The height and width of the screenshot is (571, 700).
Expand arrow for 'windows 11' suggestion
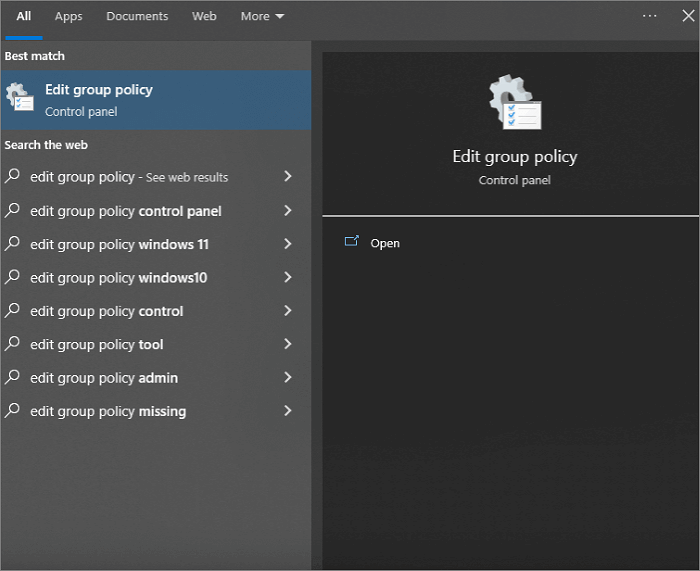pyautogui.click(x=288, y=244)
